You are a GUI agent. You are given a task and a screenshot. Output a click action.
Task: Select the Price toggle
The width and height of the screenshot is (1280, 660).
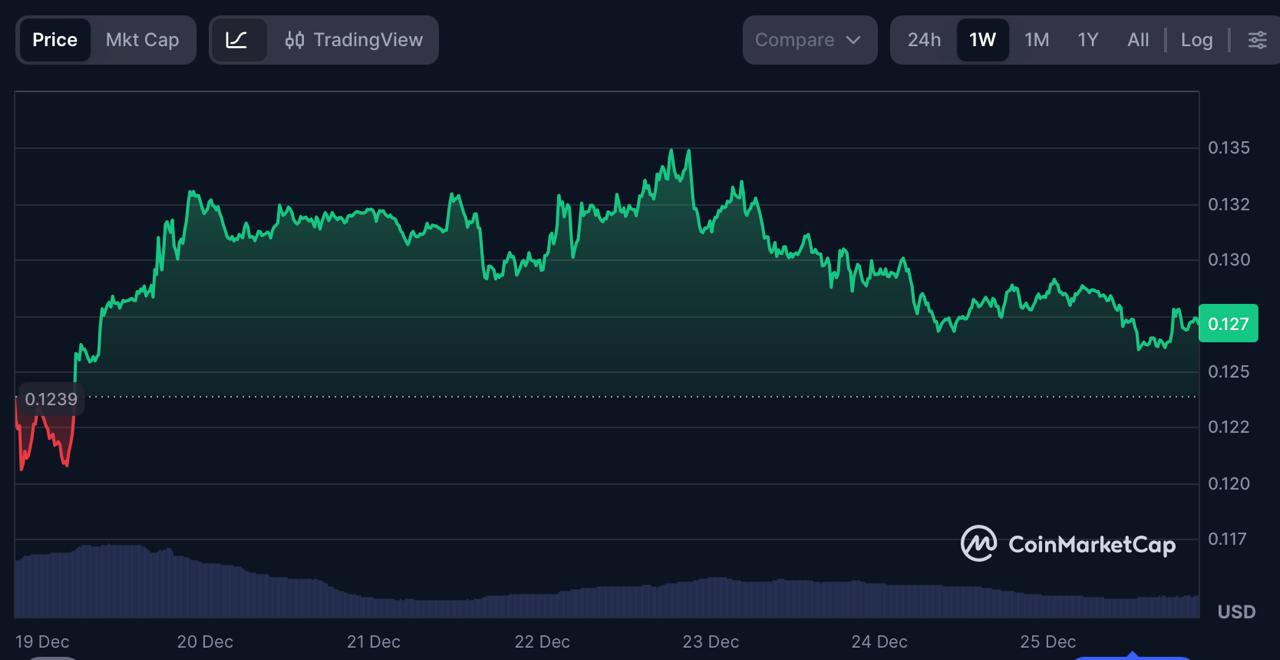click(54, 40)
